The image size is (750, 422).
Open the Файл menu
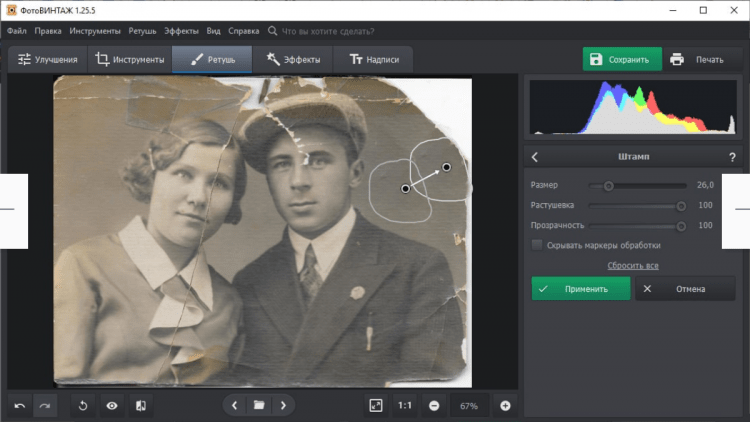click(17, 31)
